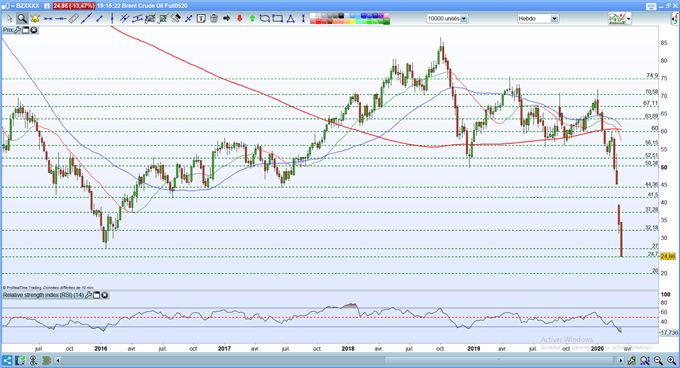Expand the chart indicators dropdown arrow
The height and width of the screenshot is (368, 680).
coord(628,19)
